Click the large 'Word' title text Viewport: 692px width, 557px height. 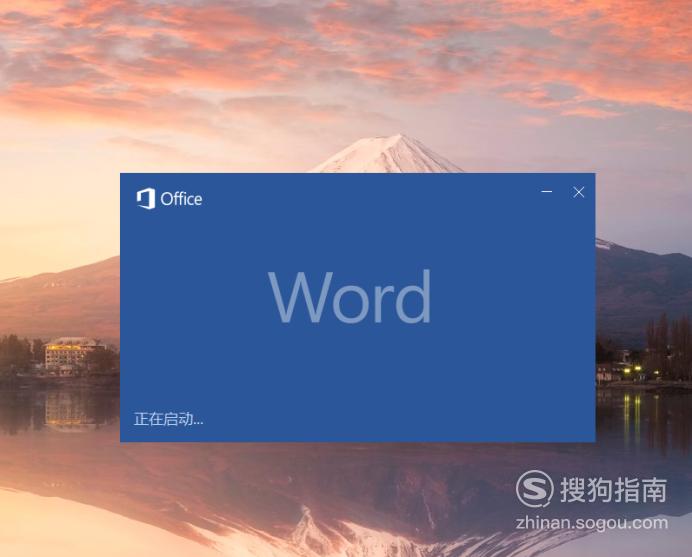pos(350,297)
